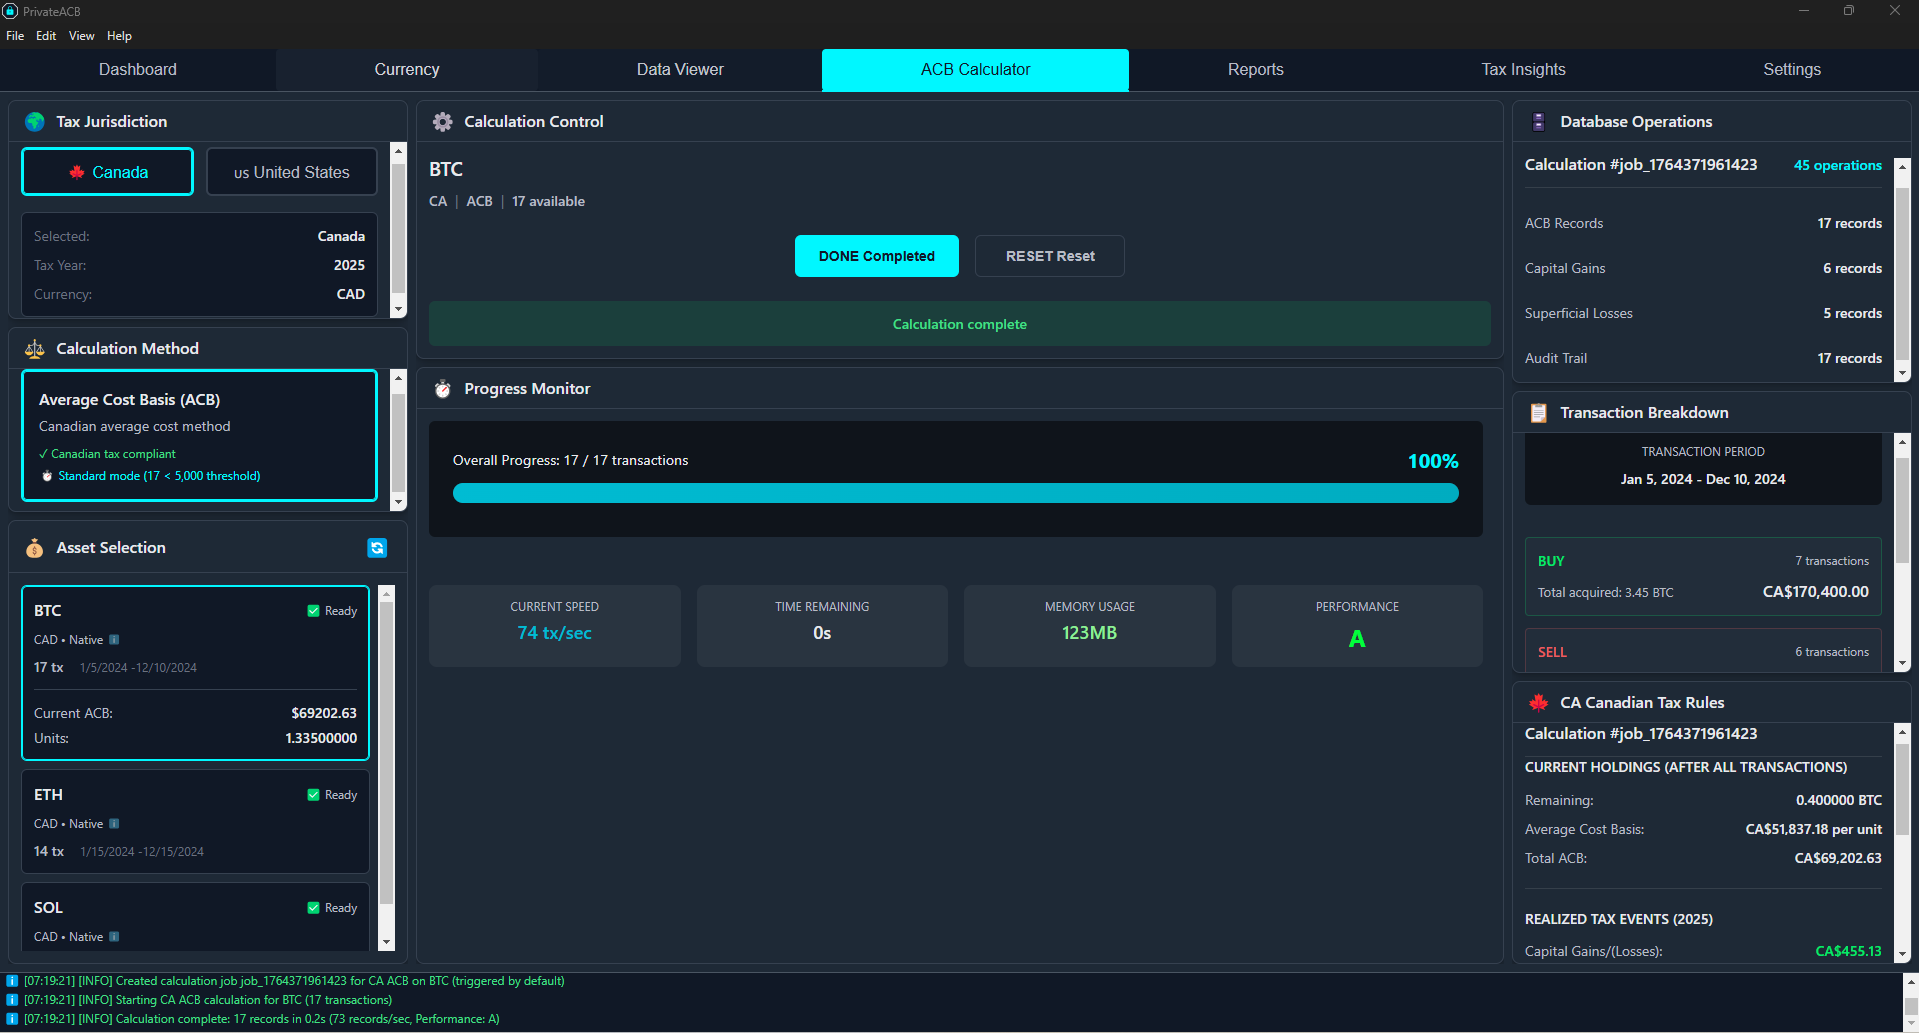Click the scales icon next to Calculation Method
Viewport: 1919px width, 1033px height.
34,348
